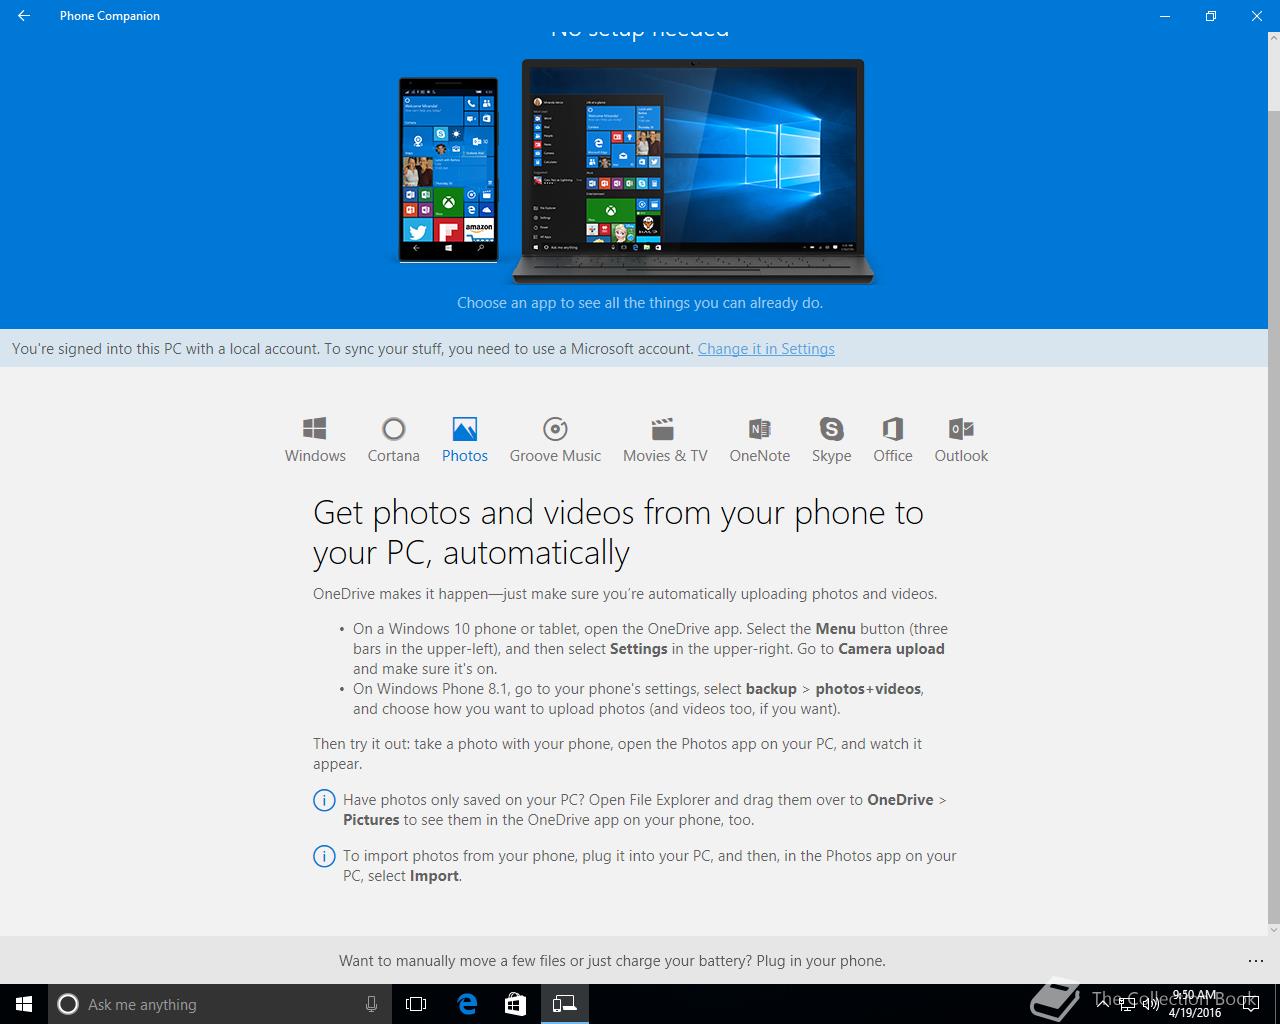The height and width of the screenshot is (1024, 1280).
Task: Open Task View from the taskbar
Action: pyautogui.click(x=416, y=1004)
